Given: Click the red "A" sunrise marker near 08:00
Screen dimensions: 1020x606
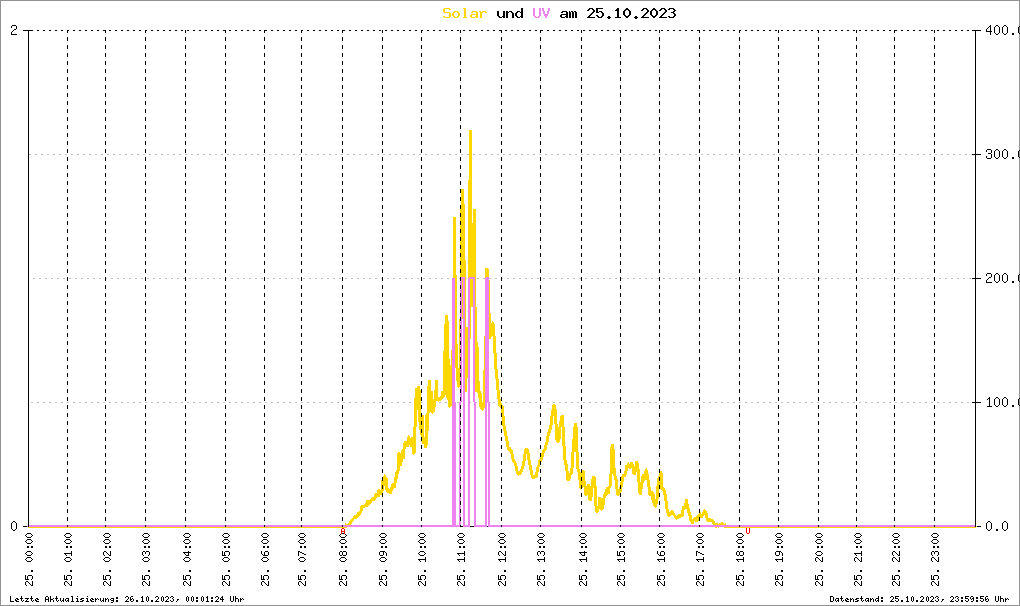Looking at the screenshot, I should click(x=343, y=532).
